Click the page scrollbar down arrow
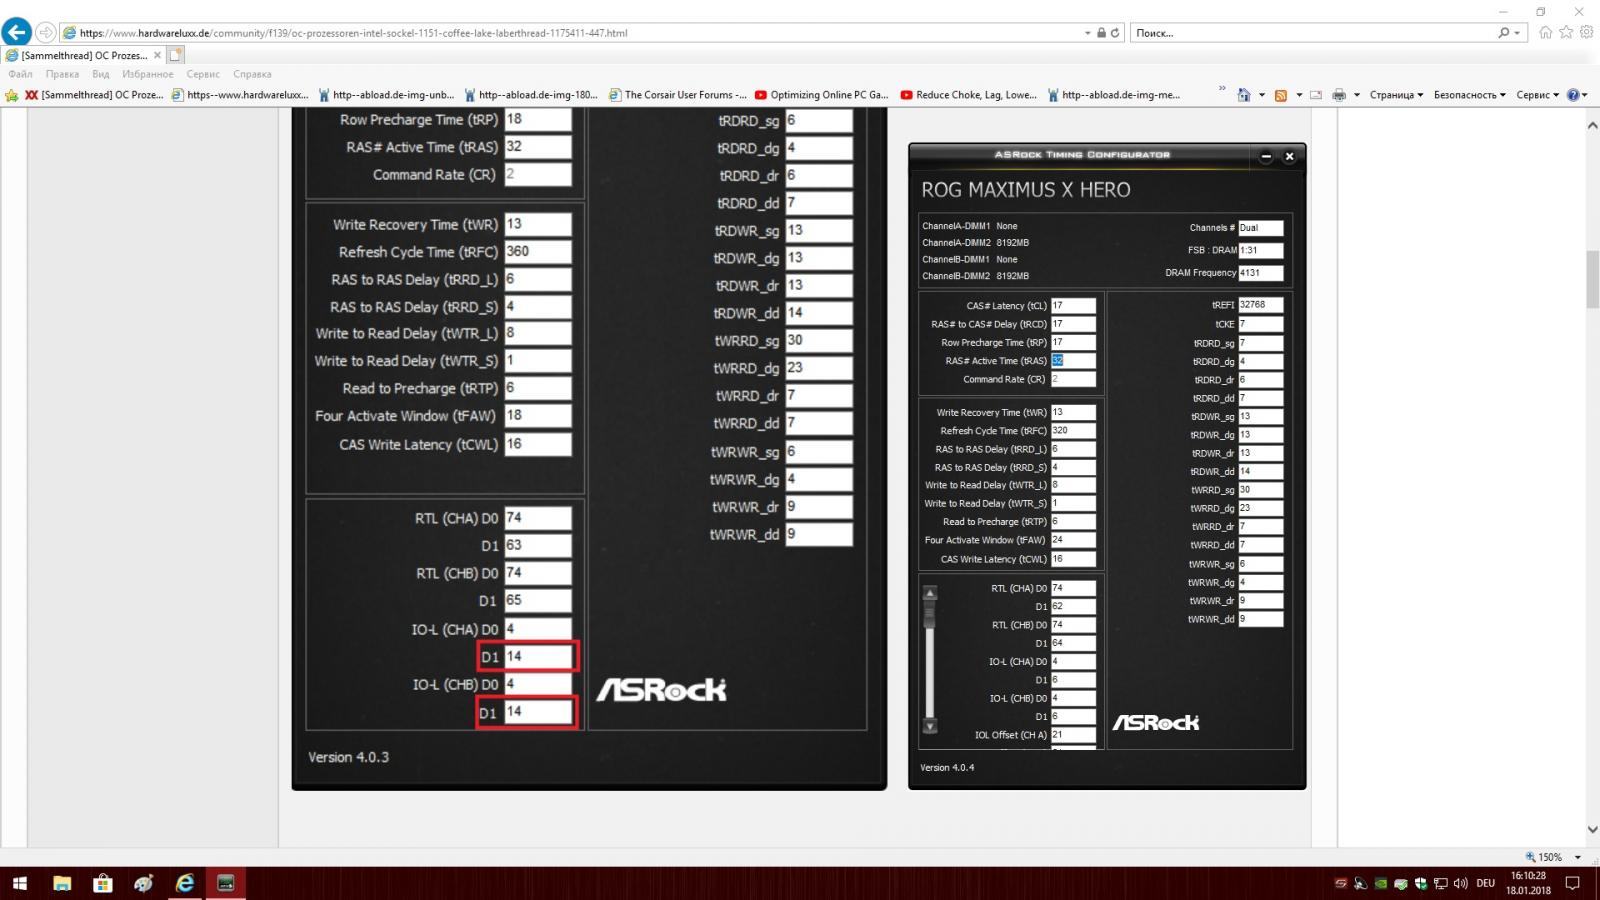 click(x=1592, y=829)
